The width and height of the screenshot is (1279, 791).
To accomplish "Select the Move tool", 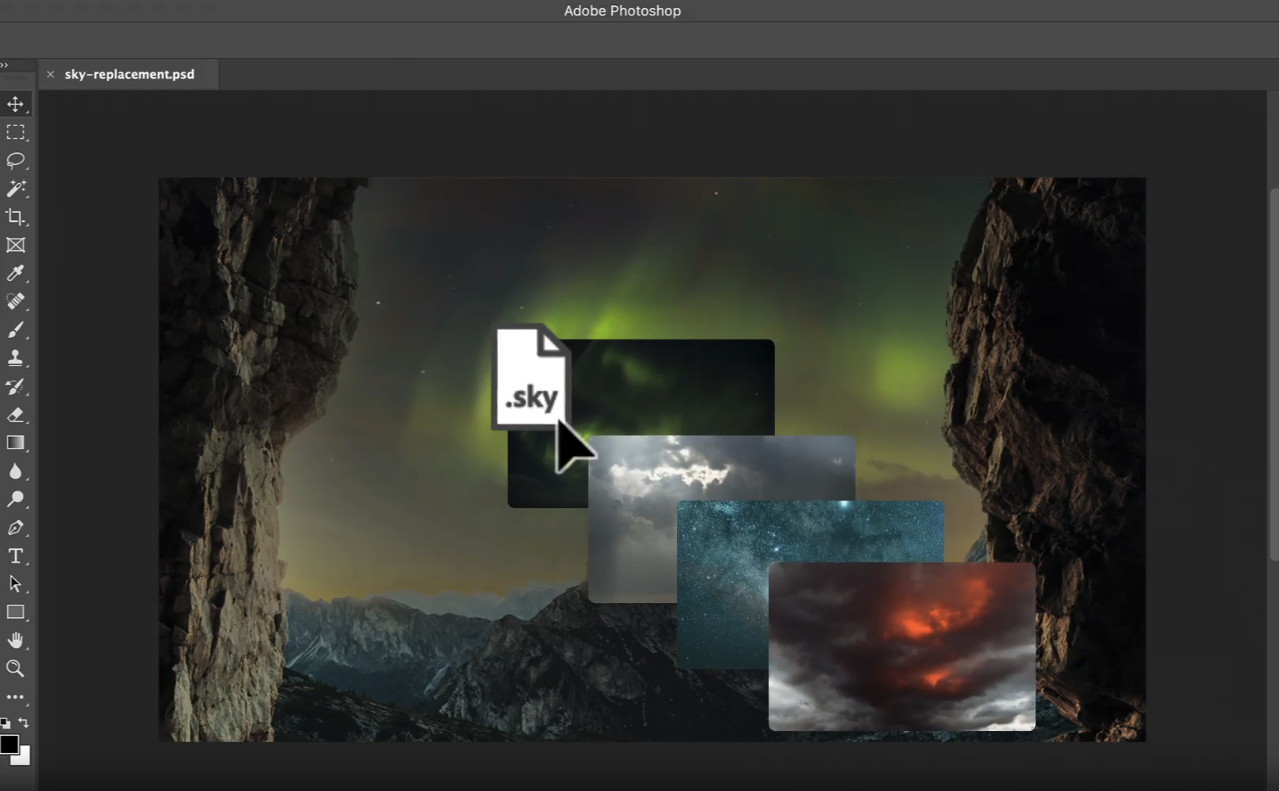I will [15, 103].
